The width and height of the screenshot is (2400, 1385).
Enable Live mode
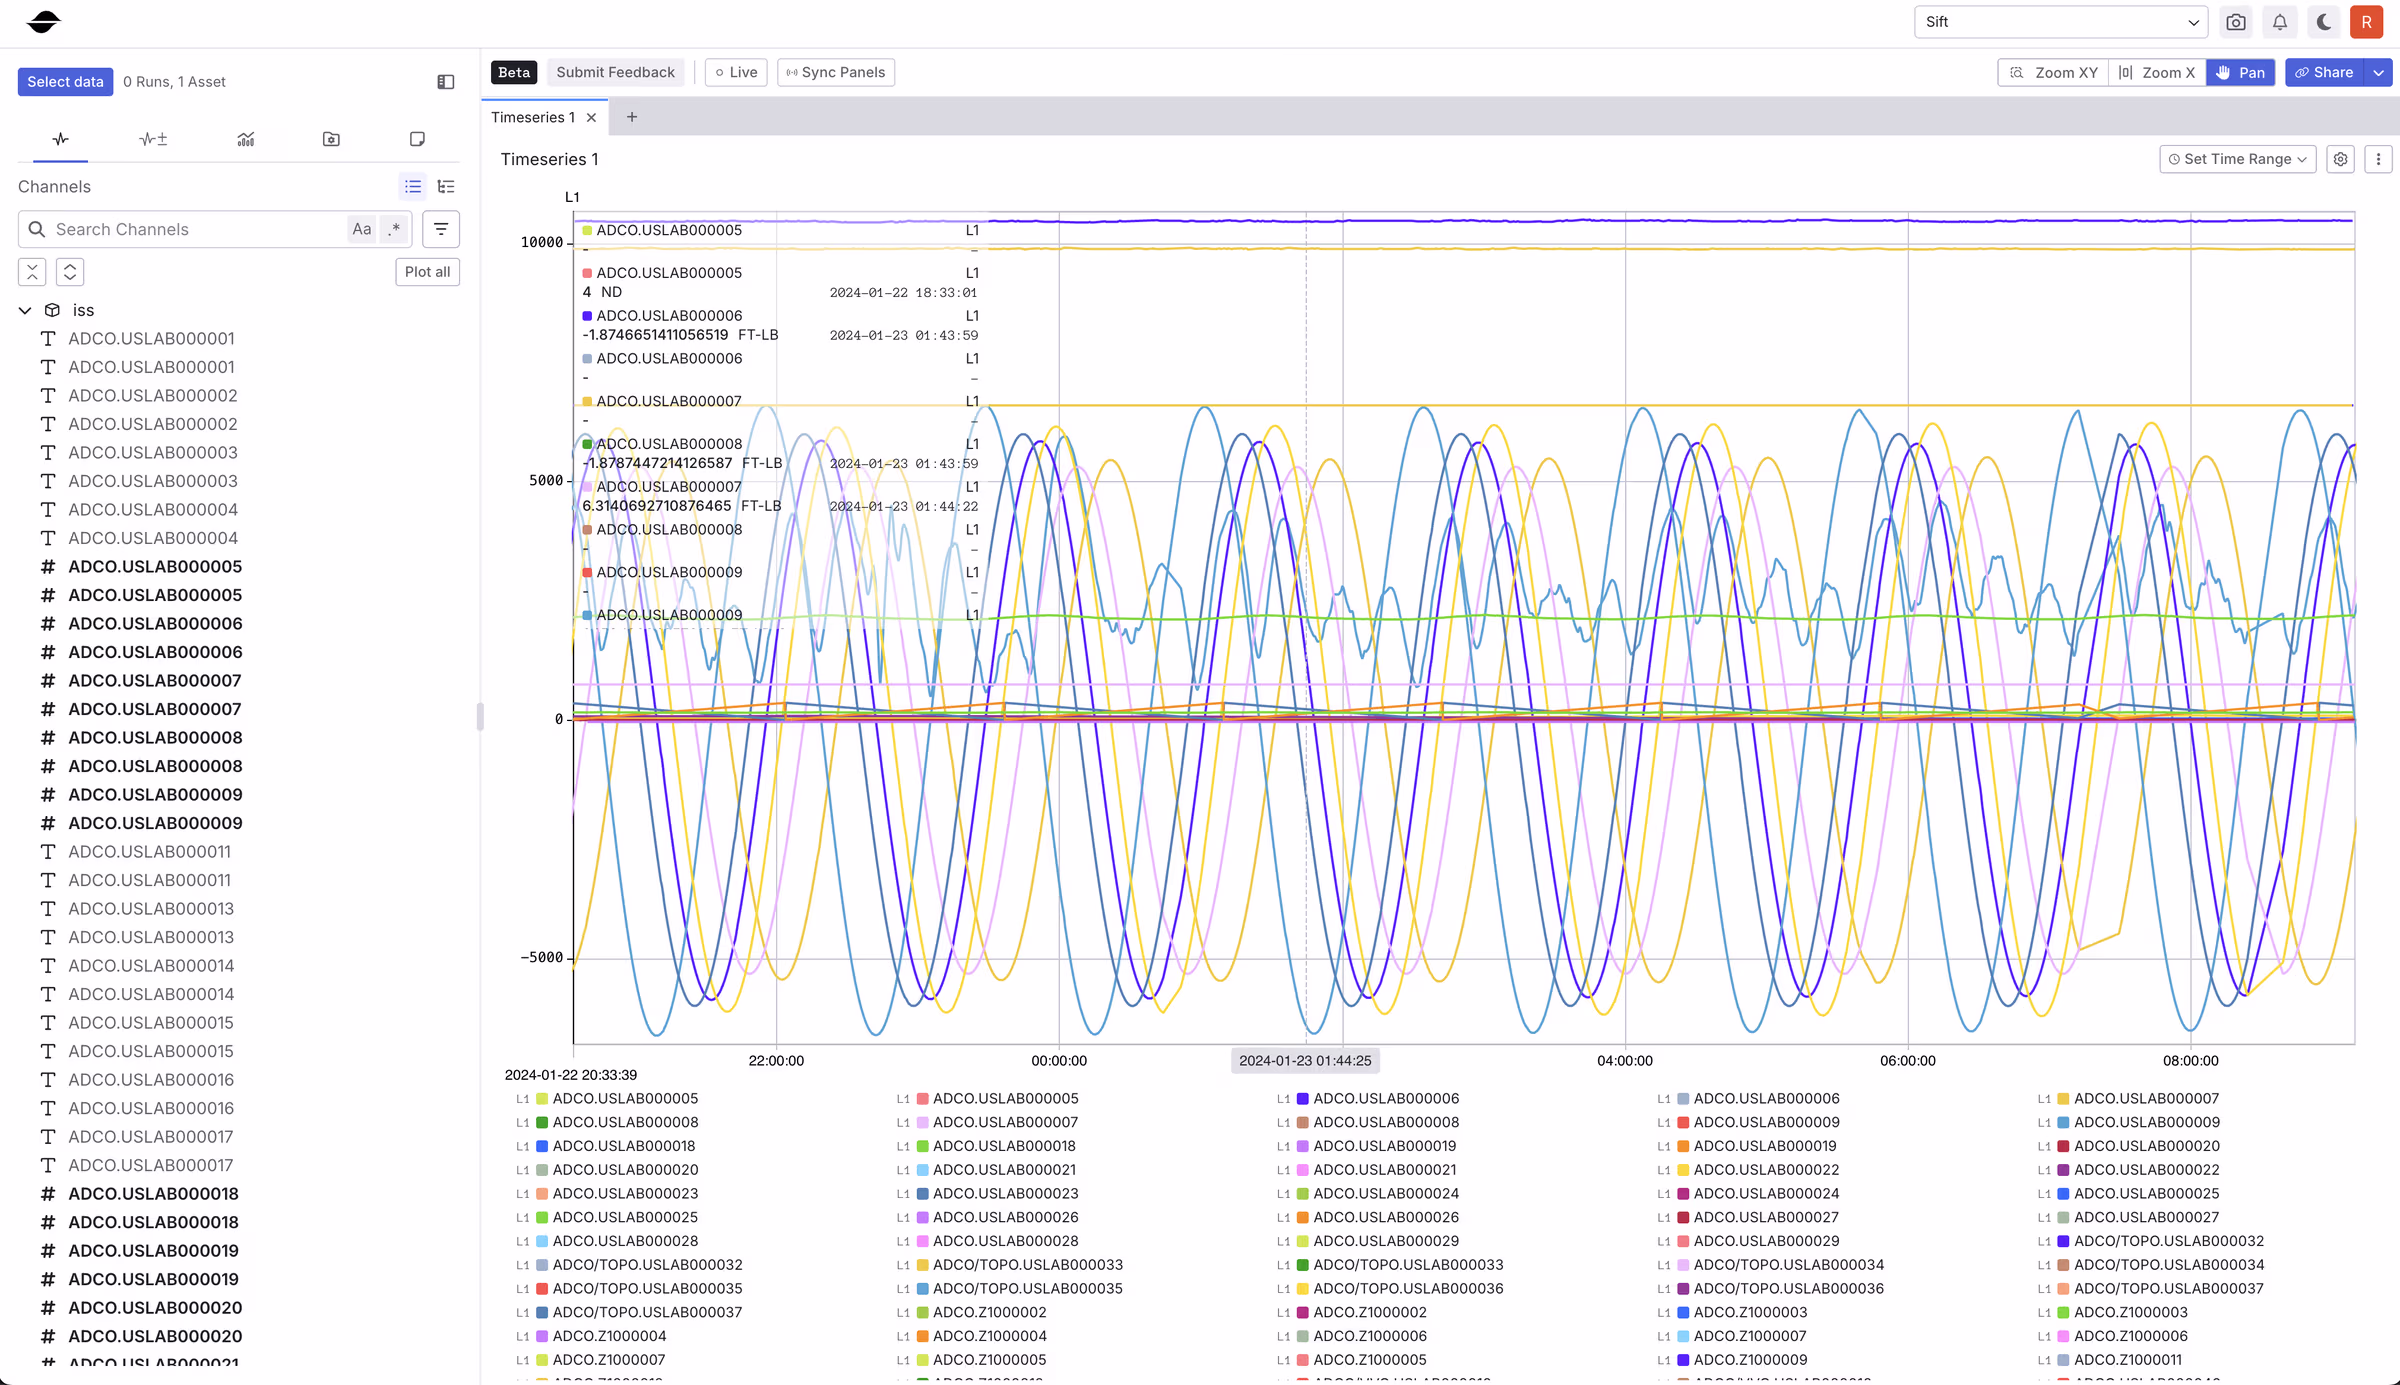coord(736,73)
